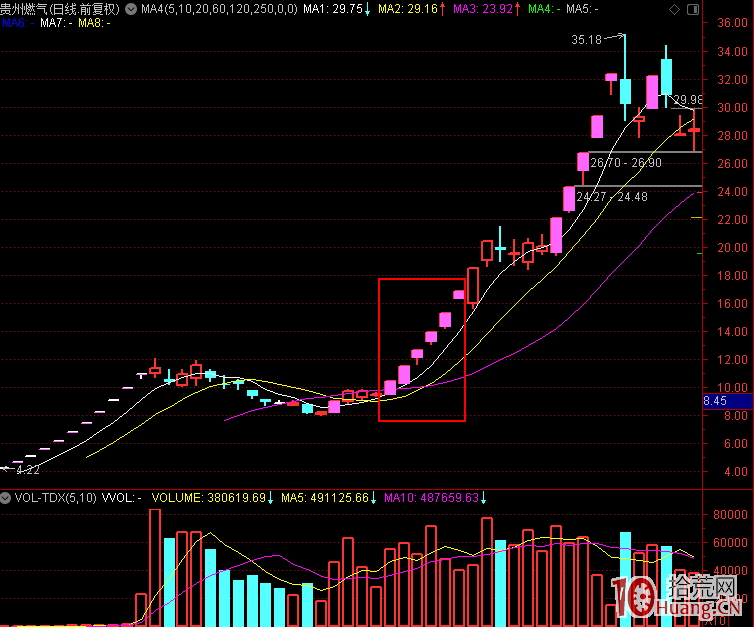The width and height of the screenshot is (754, 627).
Task: Click the 35.18 high price label
Action: [586, 39]
